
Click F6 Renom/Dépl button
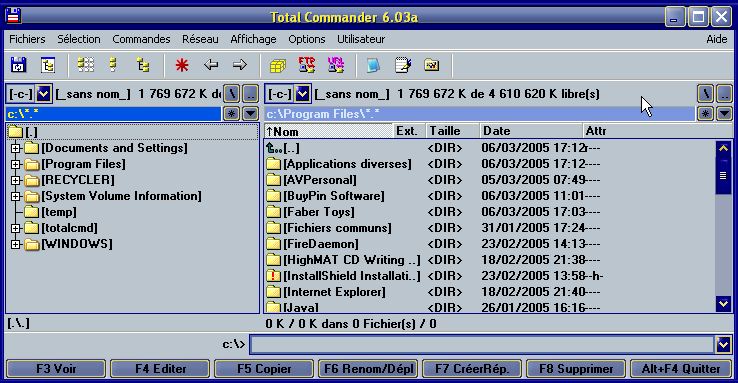coord(368,368)
